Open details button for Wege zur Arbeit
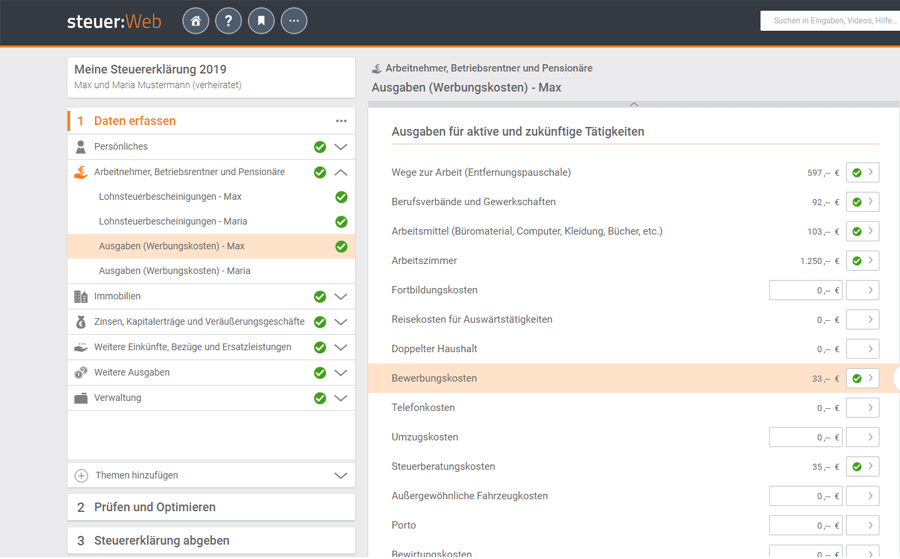This screenshot has width=900, height=559. click(x=863, y=172)
